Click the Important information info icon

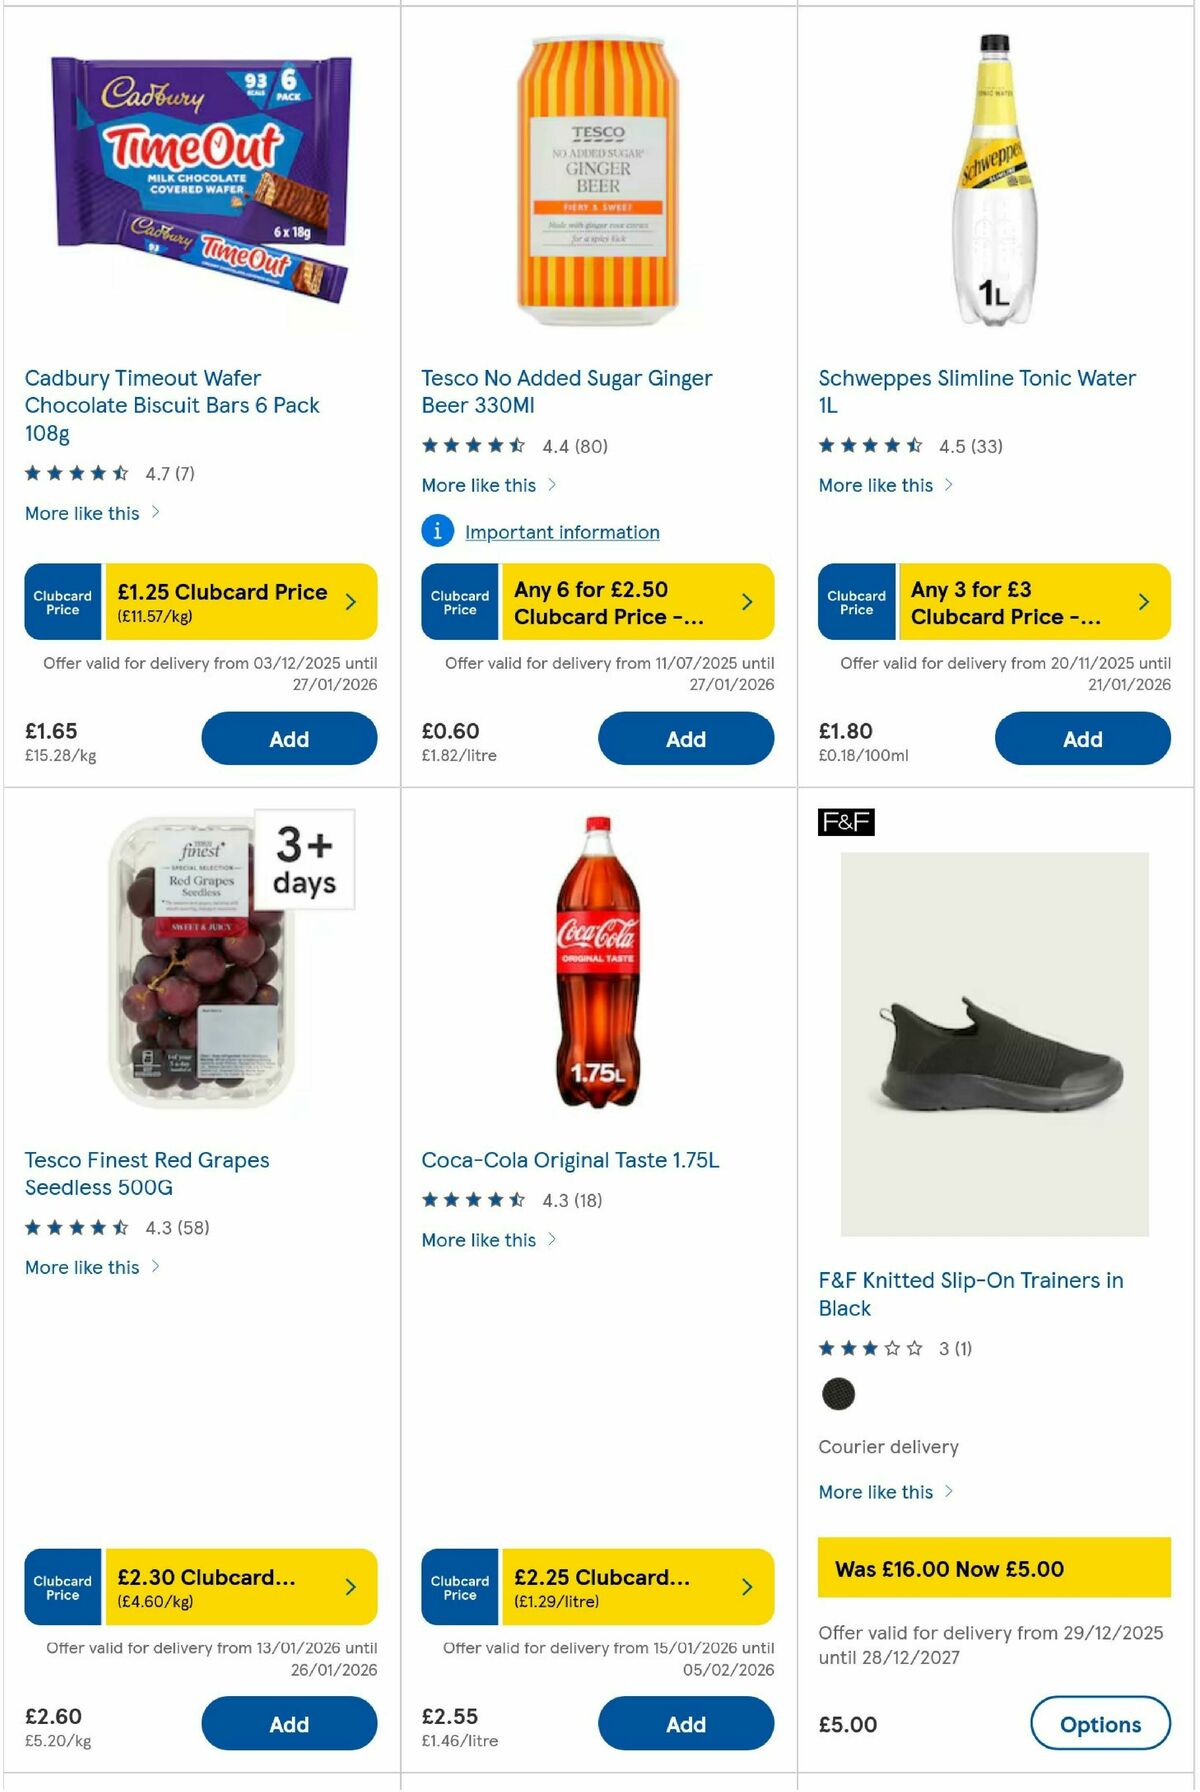coord(437,531)
